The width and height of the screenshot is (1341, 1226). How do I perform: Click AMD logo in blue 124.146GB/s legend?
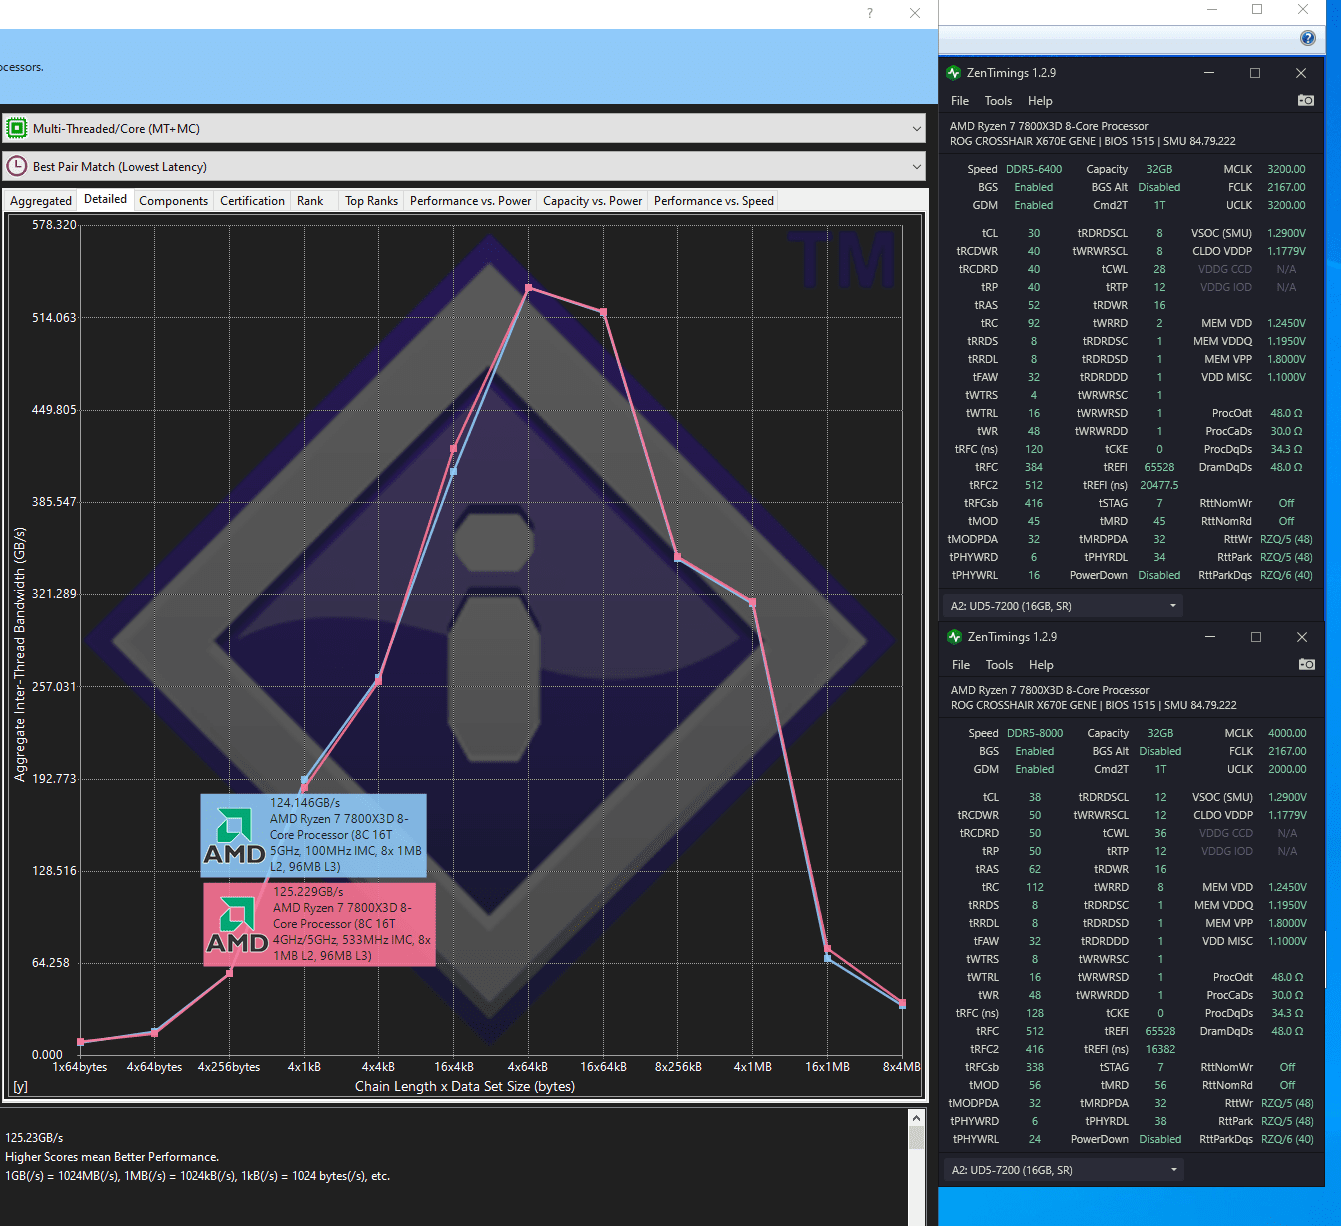234,836
